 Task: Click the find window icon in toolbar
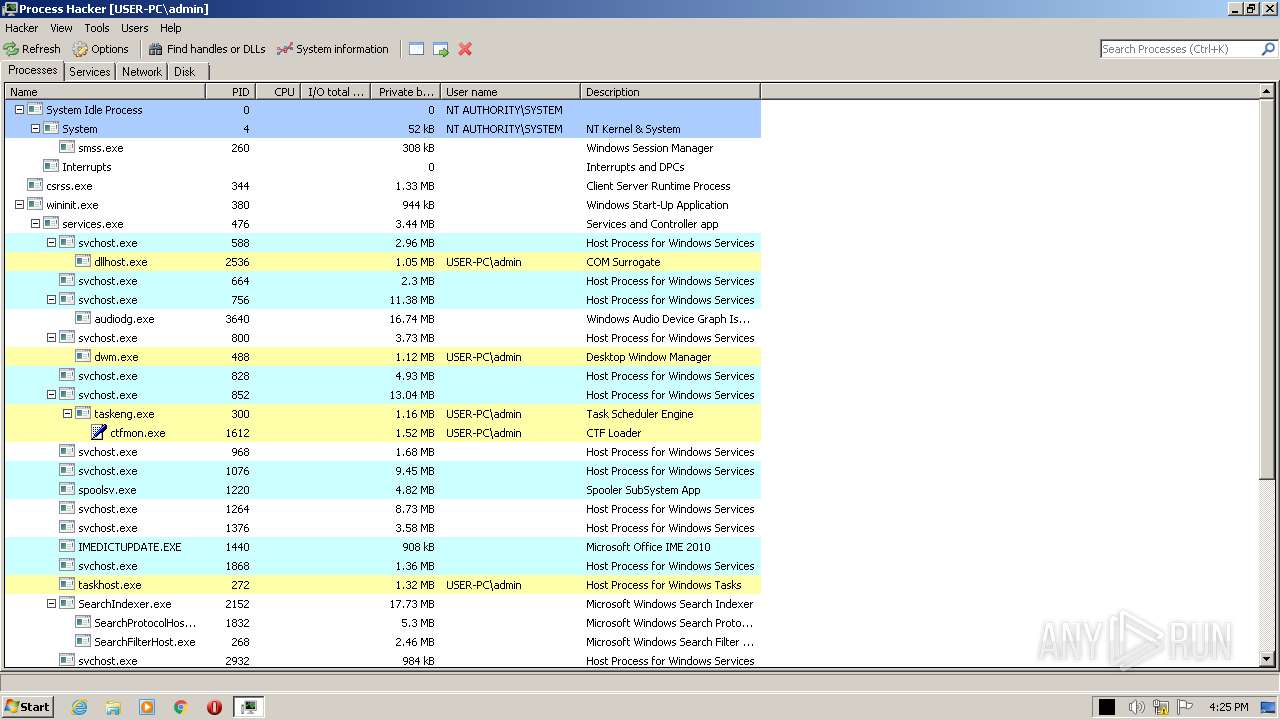pos(417,49)
